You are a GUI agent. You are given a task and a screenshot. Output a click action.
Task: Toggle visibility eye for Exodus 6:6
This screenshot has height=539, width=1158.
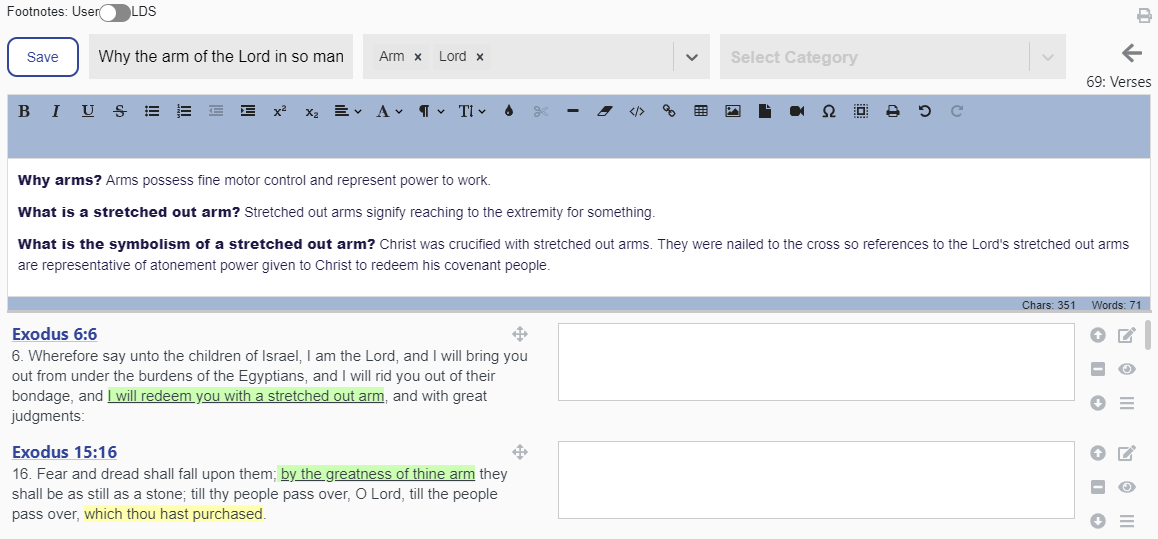1127,370
